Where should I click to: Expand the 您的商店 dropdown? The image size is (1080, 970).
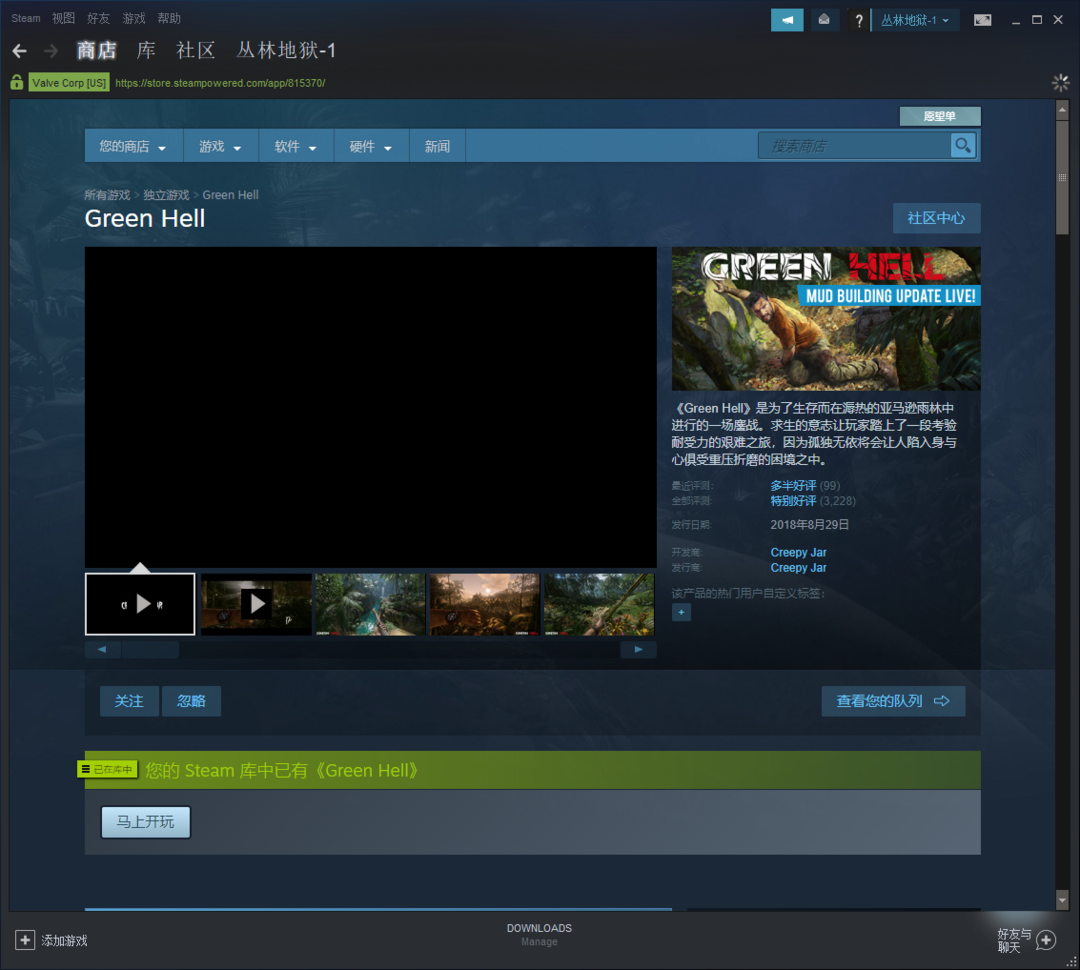[x=133, y=147]
